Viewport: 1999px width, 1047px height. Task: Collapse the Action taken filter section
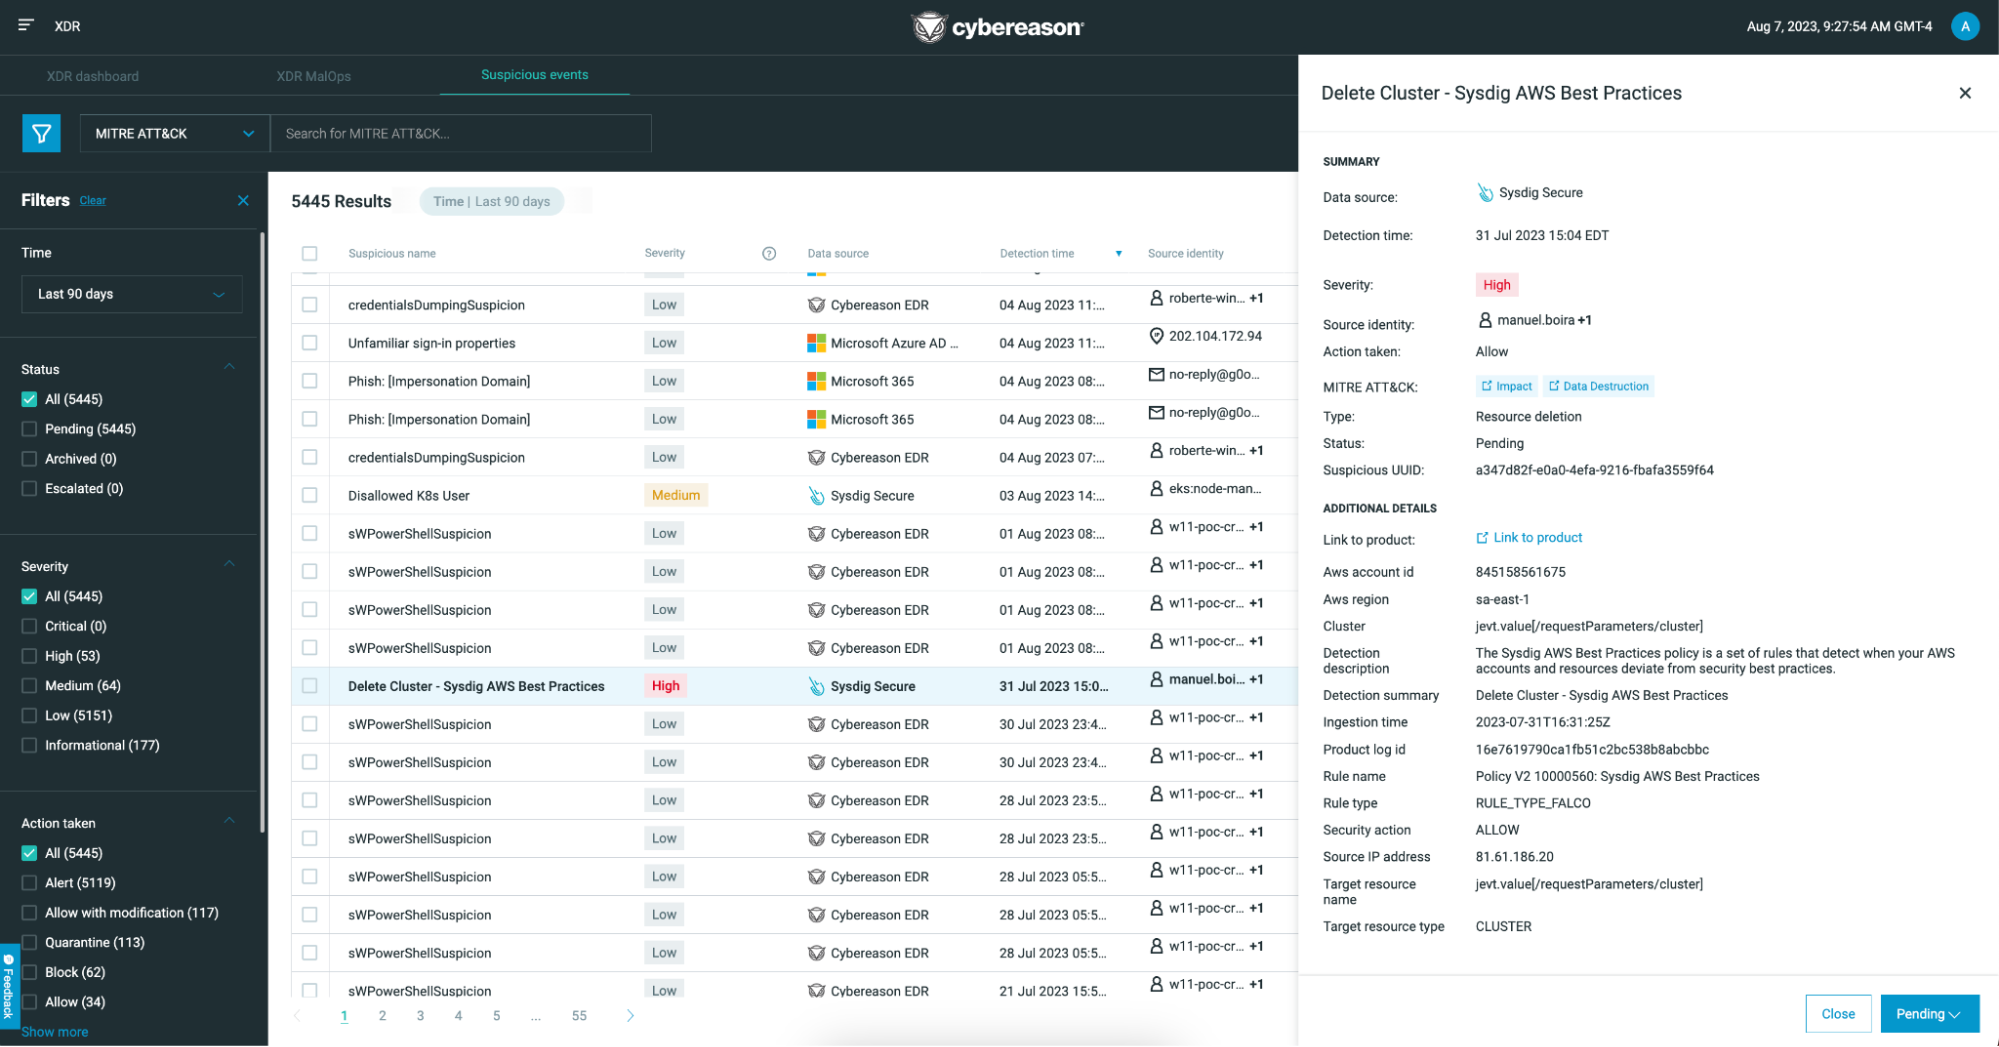[x=229, y=820]
